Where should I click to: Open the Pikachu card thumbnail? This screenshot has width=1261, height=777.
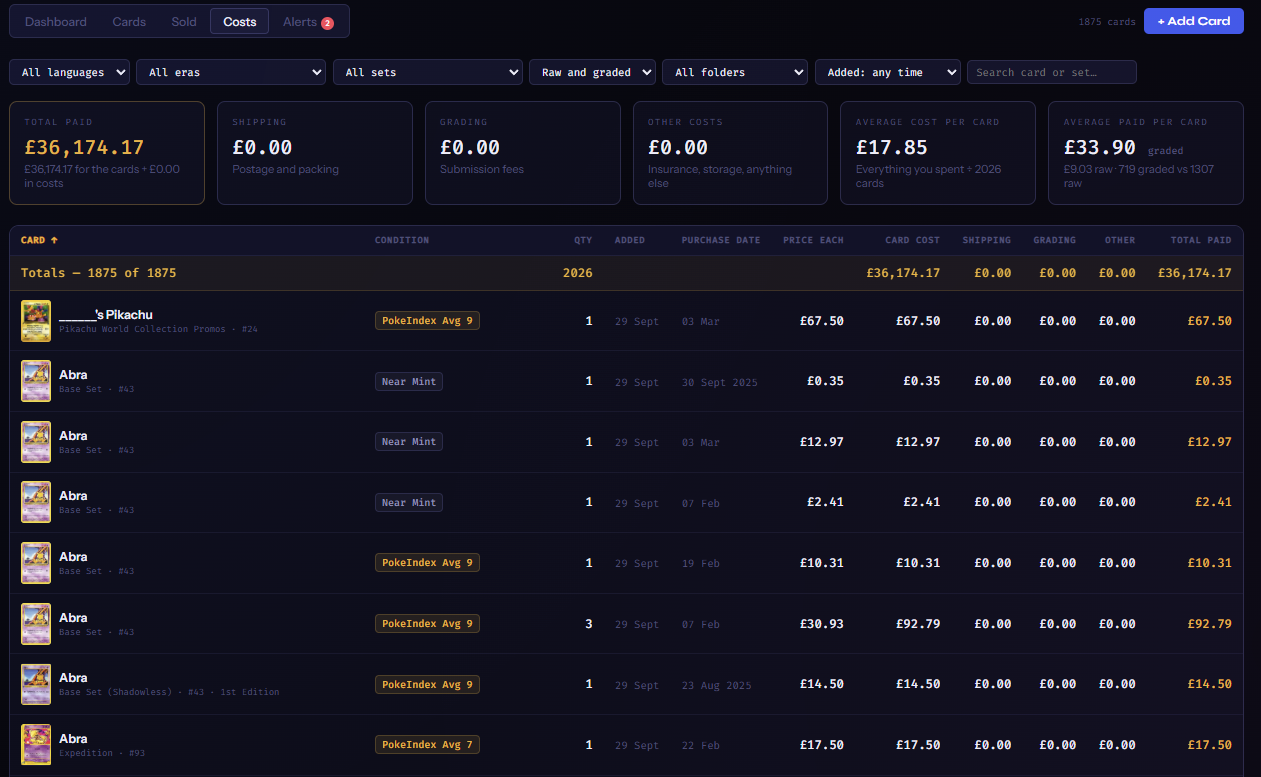pos(36,321)
